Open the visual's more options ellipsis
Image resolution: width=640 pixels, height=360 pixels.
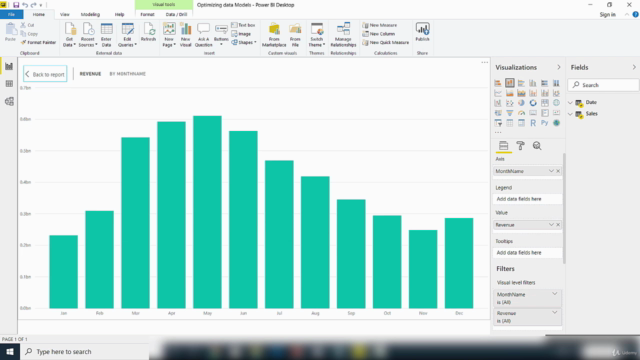484,62
